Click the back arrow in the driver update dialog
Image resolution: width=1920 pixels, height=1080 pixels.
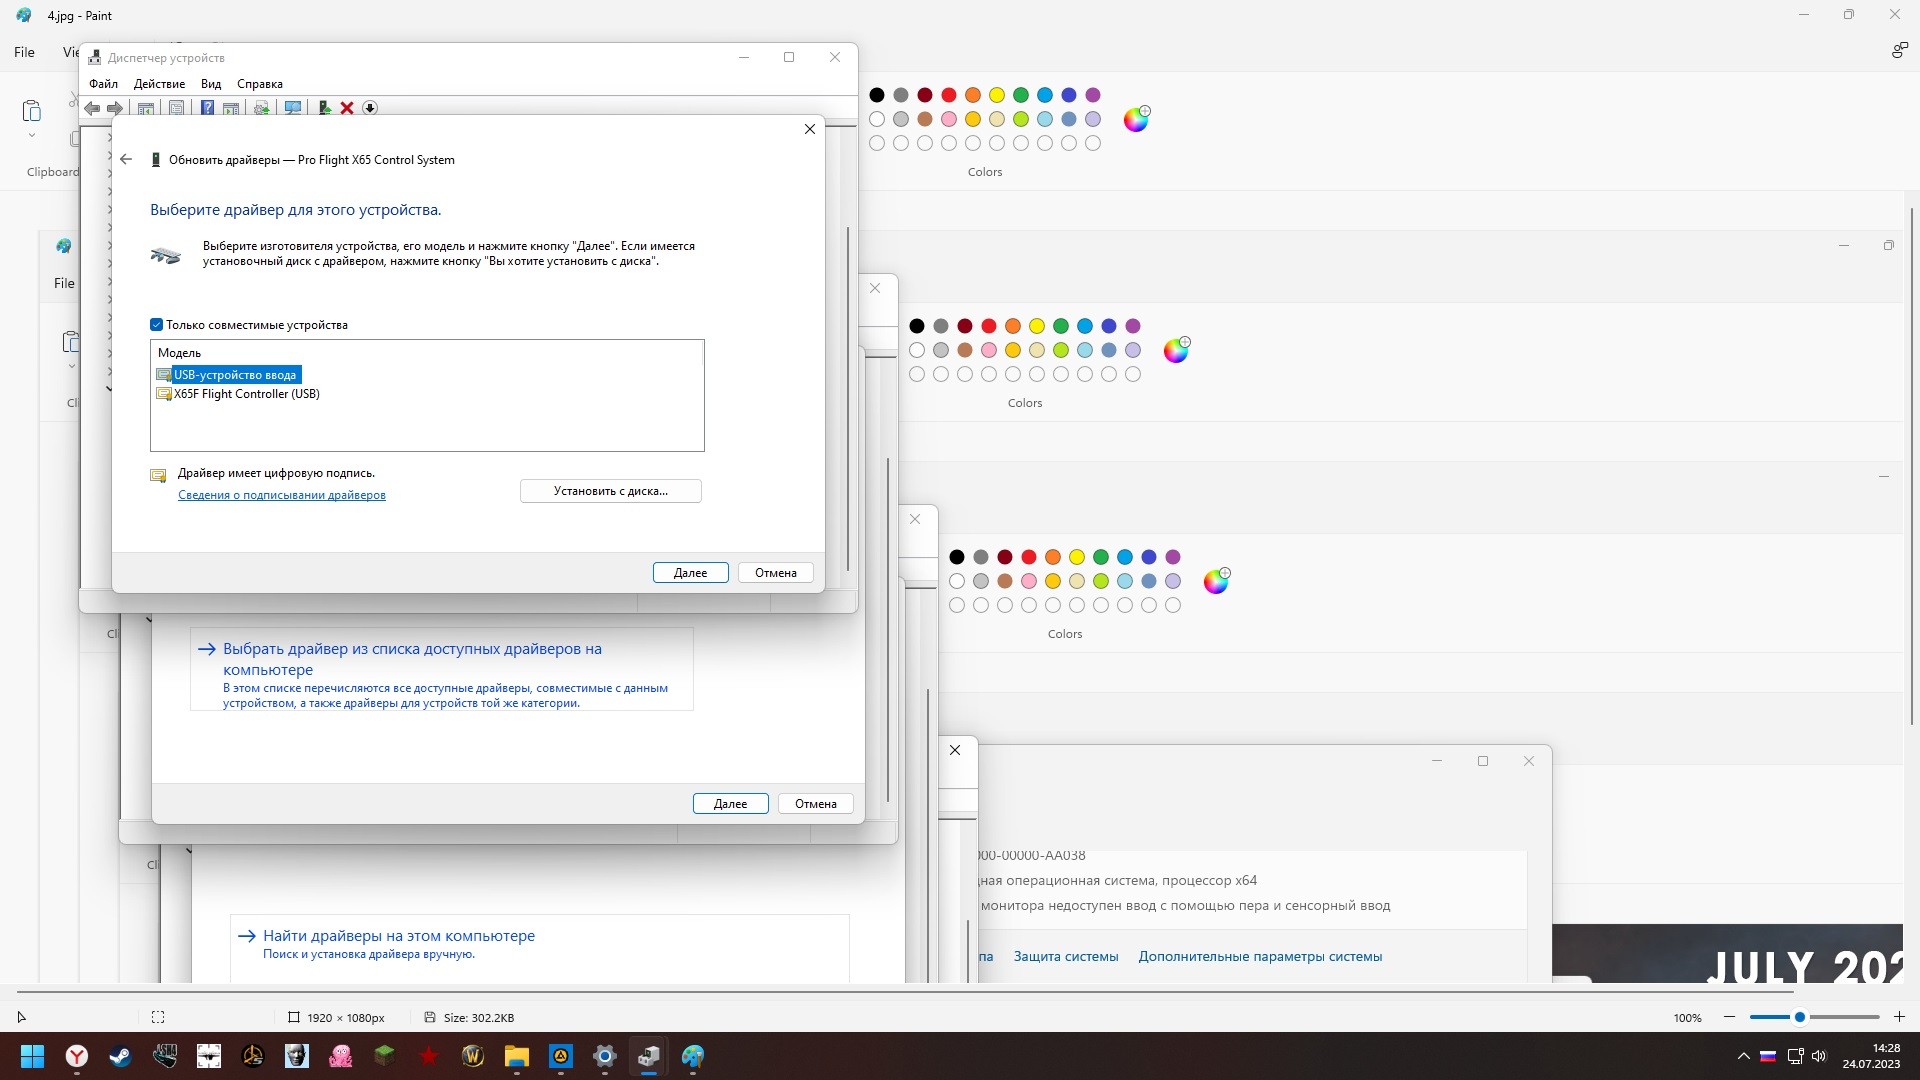(126, 160)
